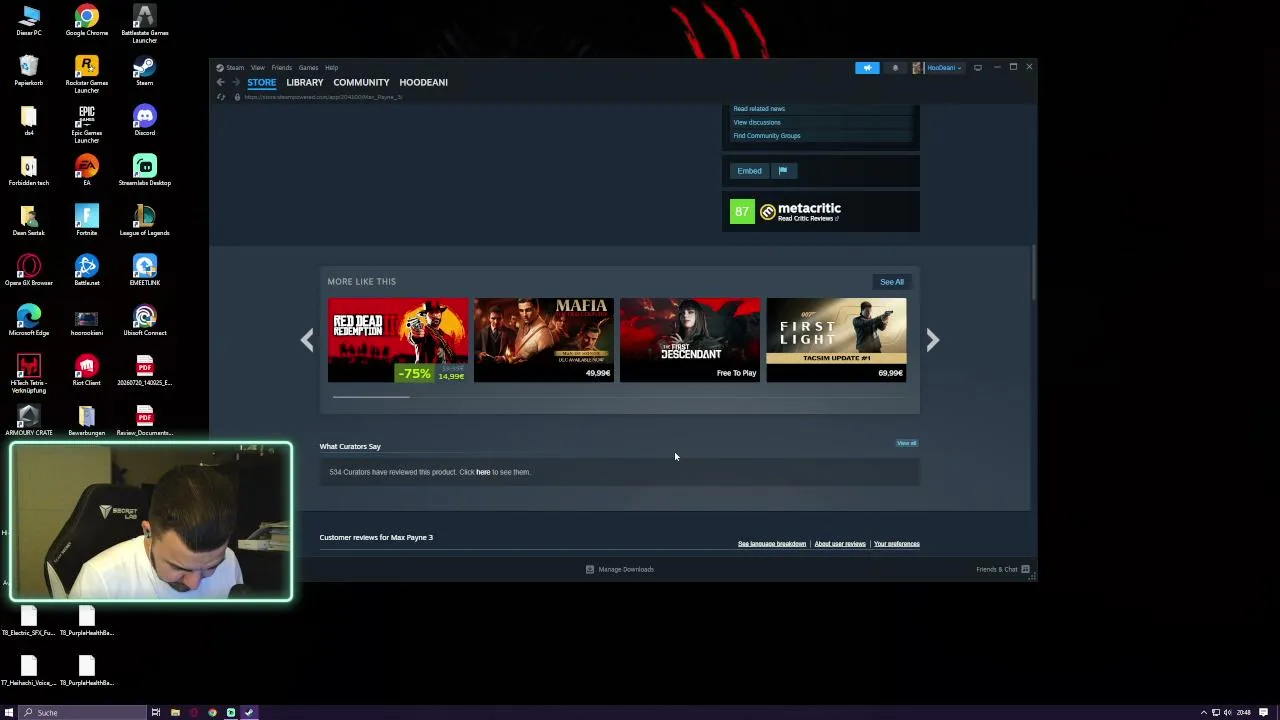Select Papierkorb recycle bin icon
Image resolution: width=1280 pixels, height=720 pixels.
pos(29,71)
